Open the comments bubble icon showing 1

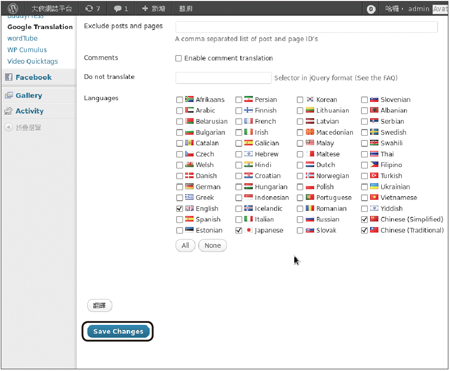[x=117, y=8]
